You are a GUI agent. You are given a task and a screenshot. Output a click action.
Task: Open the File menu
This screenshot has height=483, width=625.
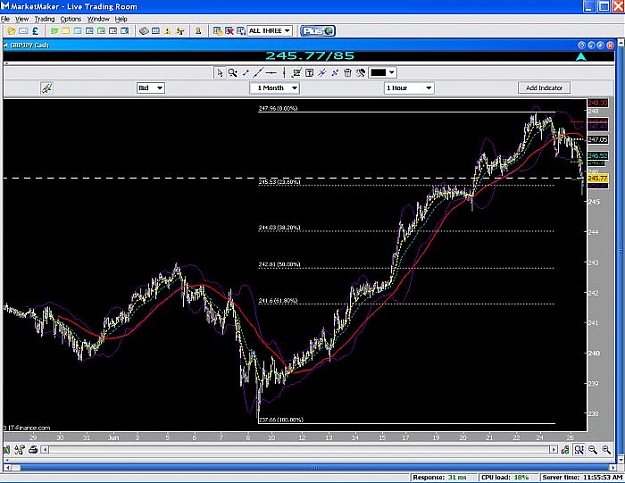(5, 19)
